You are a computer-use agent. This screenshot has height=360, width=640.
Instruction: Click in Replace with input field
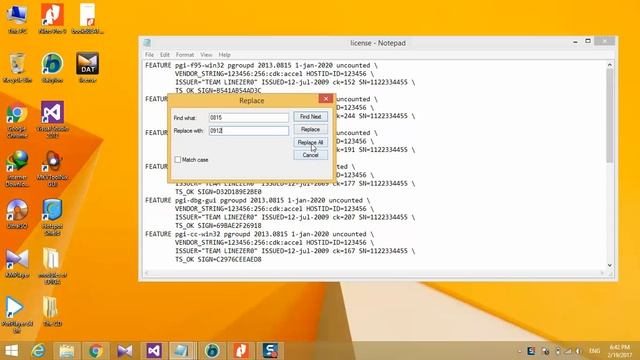point(249,131)
